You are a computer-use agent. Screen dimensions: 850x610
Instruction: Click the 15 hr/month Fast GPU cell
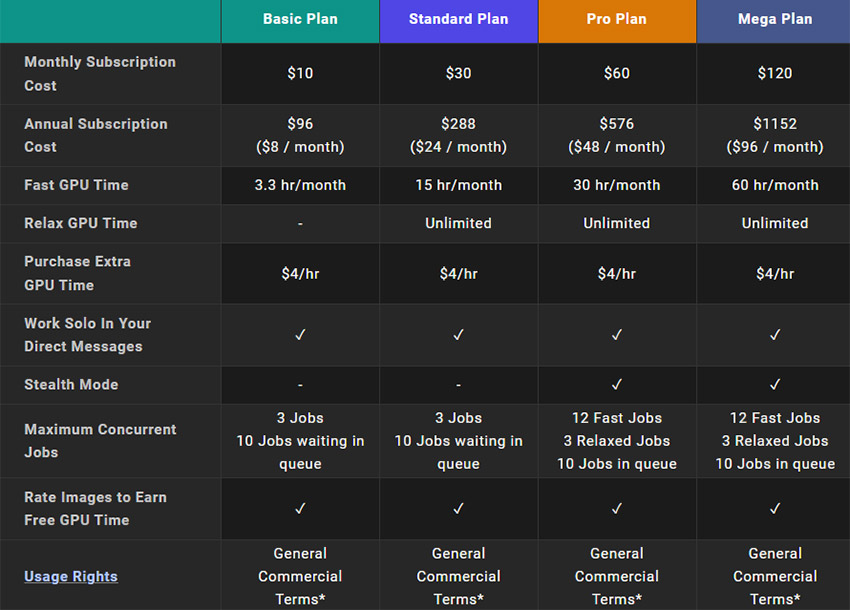(459, 185)
